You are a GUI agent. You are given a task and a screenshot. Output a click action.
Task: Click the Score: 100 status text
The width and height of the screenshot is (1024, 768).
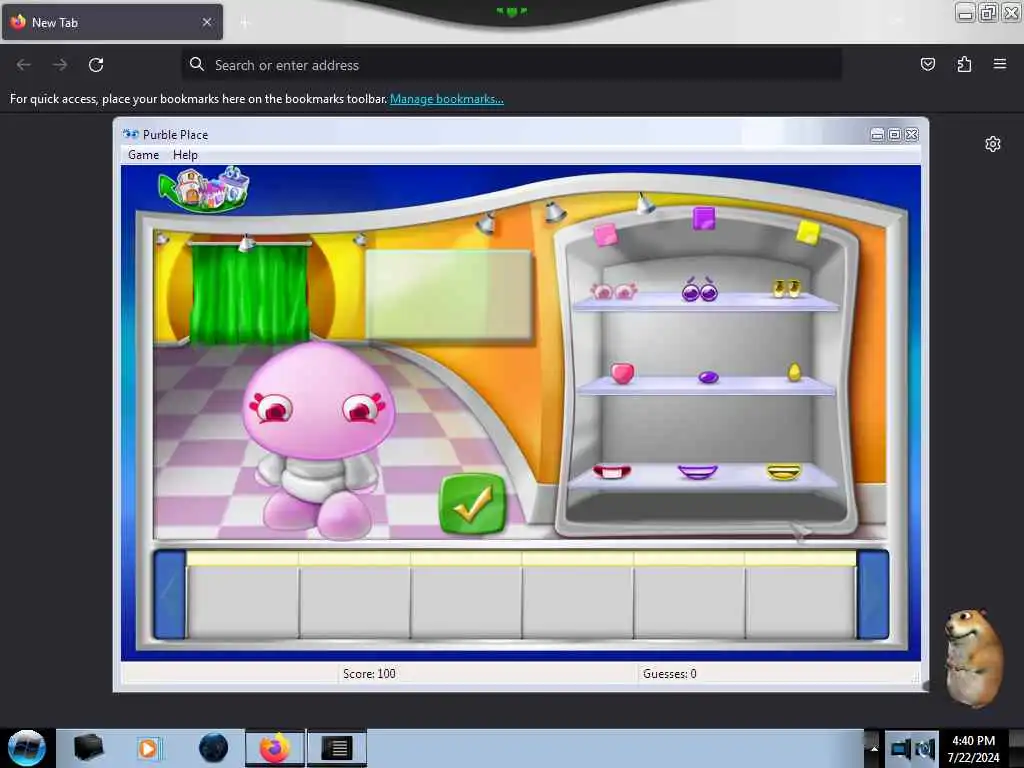pos(369,673)
